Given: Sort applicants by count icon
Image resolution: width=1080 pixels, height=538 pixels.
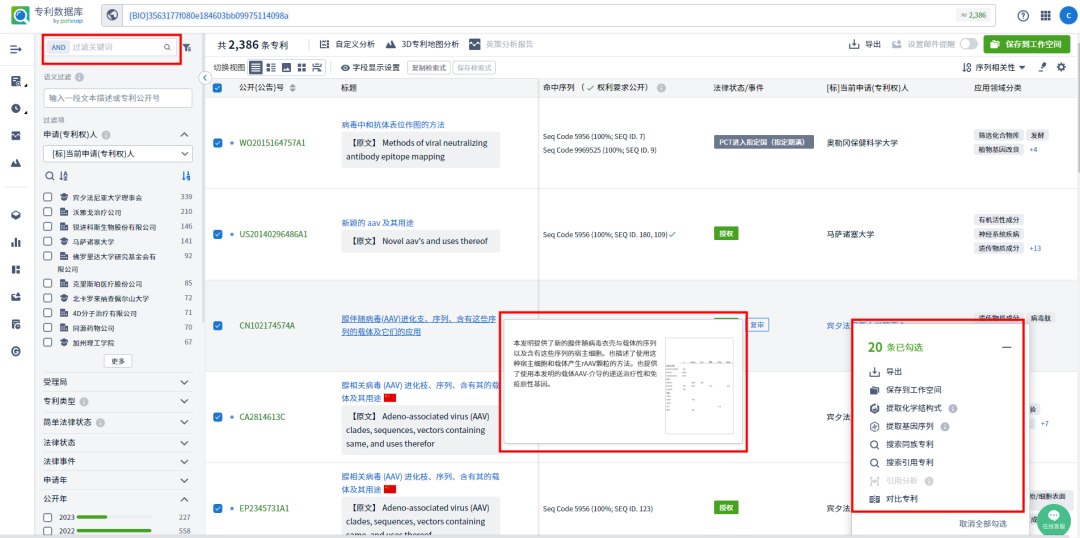Looking at the screenshot, I should coord(186,176).
